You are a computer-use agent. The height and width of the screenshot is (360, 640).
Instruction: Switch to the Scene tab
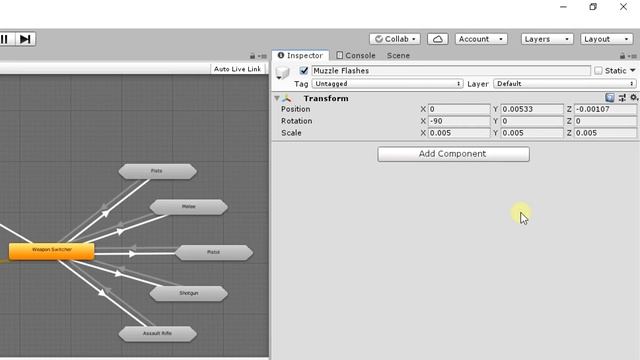point(398,56)
